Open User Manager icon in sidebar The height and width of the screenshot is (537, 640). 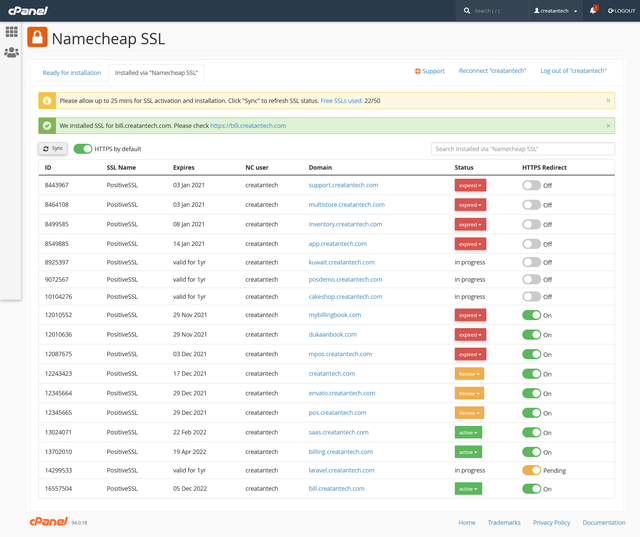(11, 52)
